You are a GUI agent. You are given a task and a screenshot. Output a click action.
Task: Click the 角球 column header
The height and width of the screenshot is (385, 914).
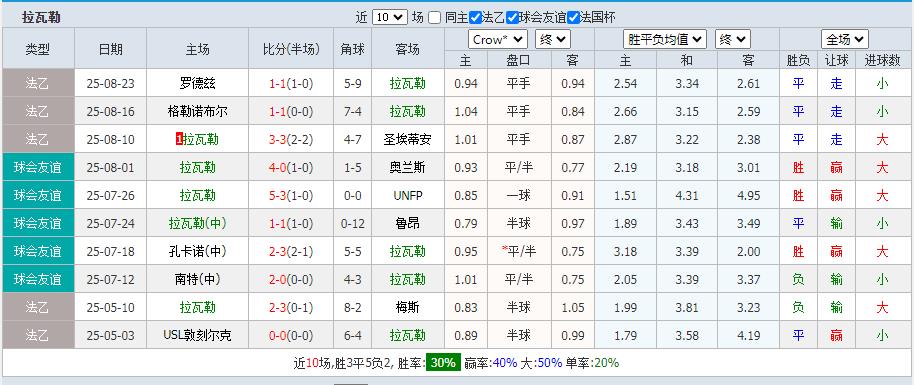(x=353, y=49)
